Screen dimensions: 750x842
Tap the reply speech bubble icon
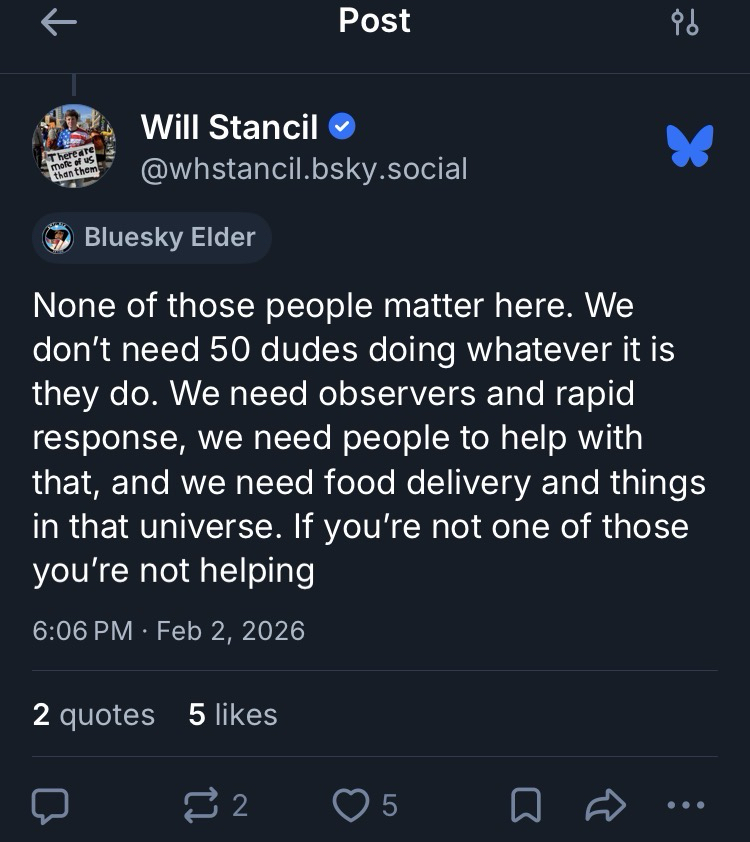pyautogui.click(x=51, y=805)
